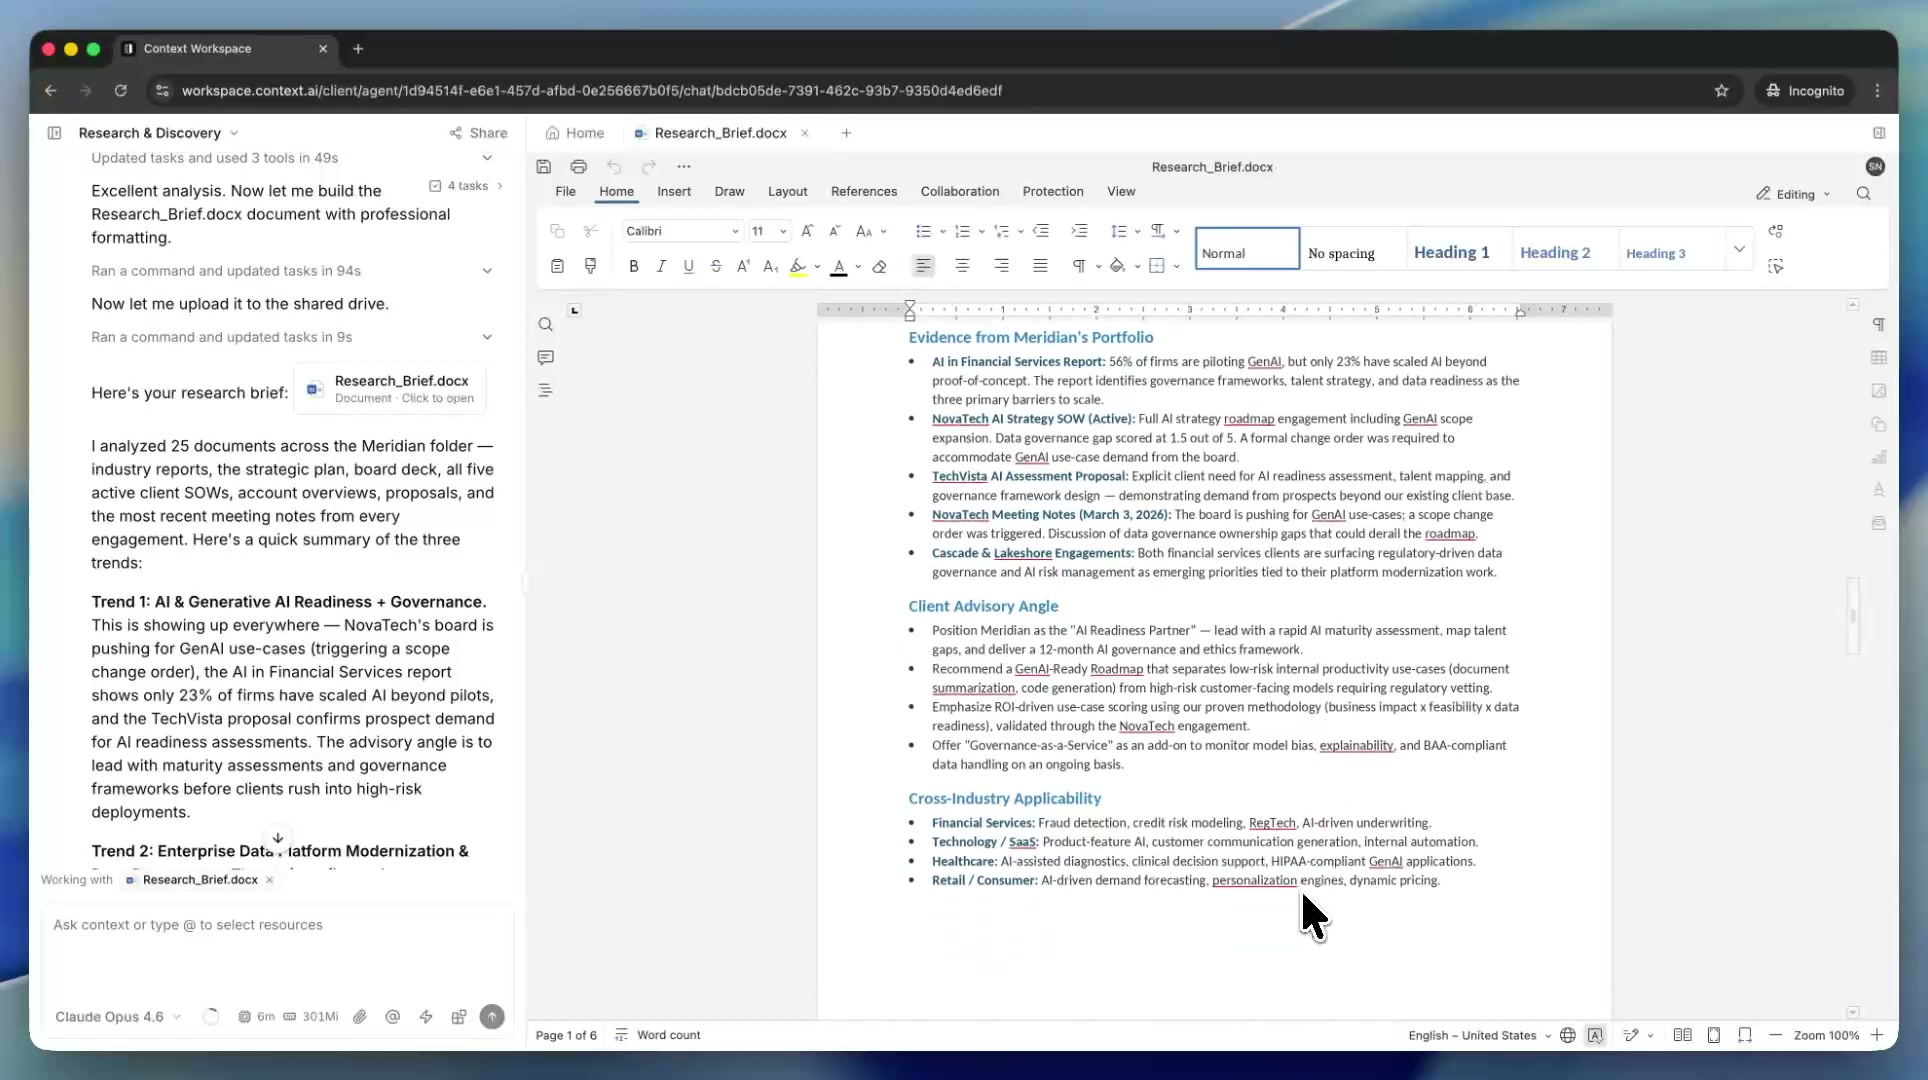Click the Word count status bar item
Screen dimensions: 1928x1080
tap(658, 1035)
